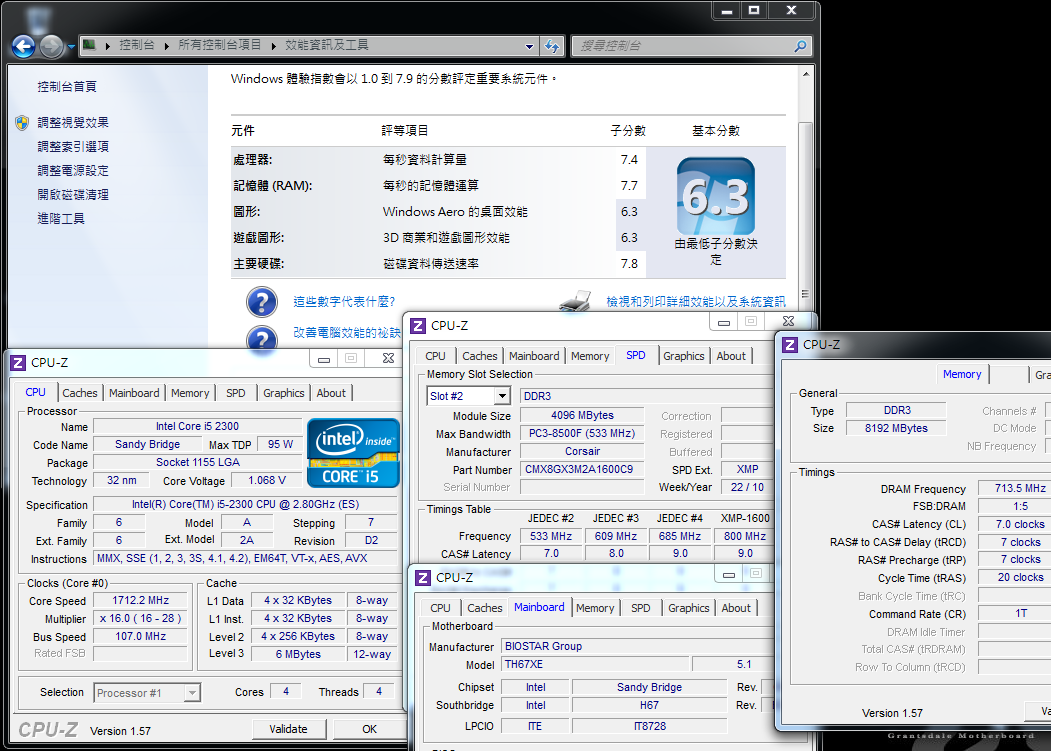Screen dimensions: 1051x751
Task: Click the Code Name value Sandy Bridge
Action: pos(147,445)
